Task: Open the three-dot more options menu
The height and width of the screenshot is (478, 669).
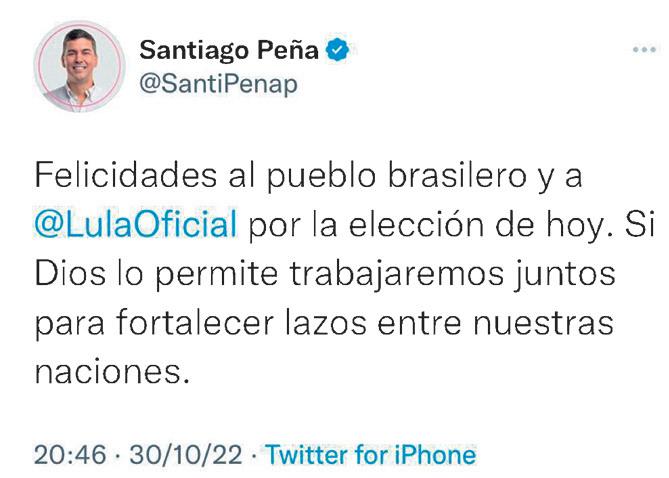Action: point(644,50)
